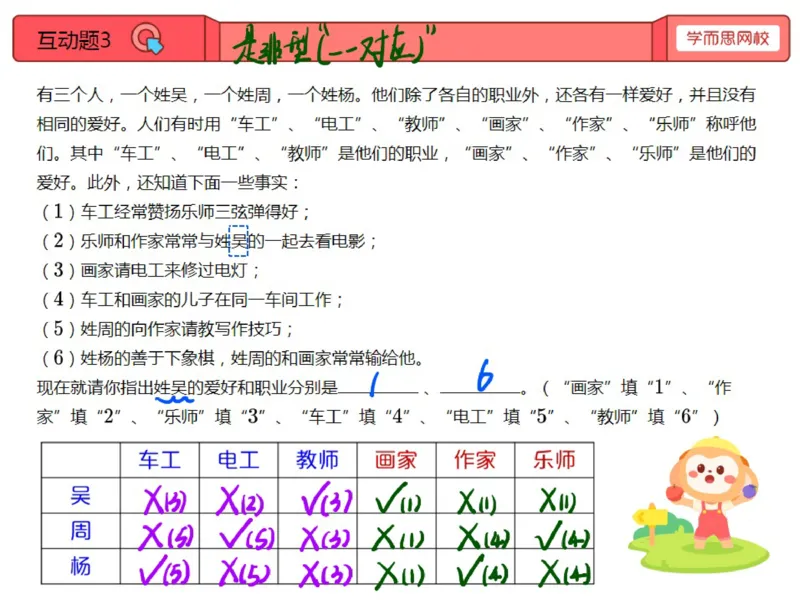Click clue (3) 画家请电工来修过电灯
Image resolution: width=800 pixels, height=600 pixels.
pos(151,270)
